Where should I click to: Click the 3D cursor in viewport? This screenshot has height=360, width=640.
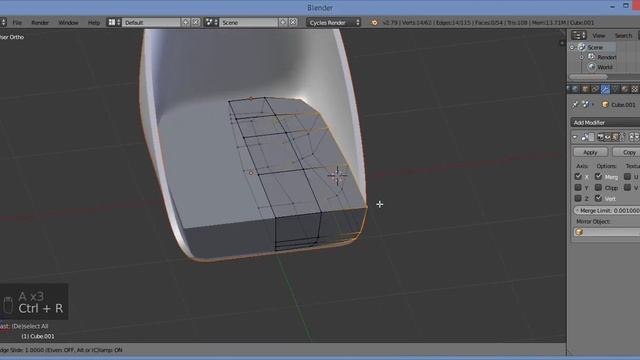tap(338, 176)
